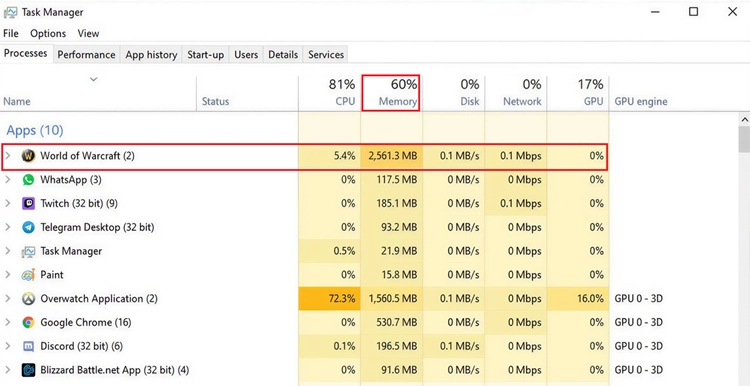This screenshot has width=750, height=386.
Task: Click Overwatch's 72.3% CPU cell
Action: [330, 299]
